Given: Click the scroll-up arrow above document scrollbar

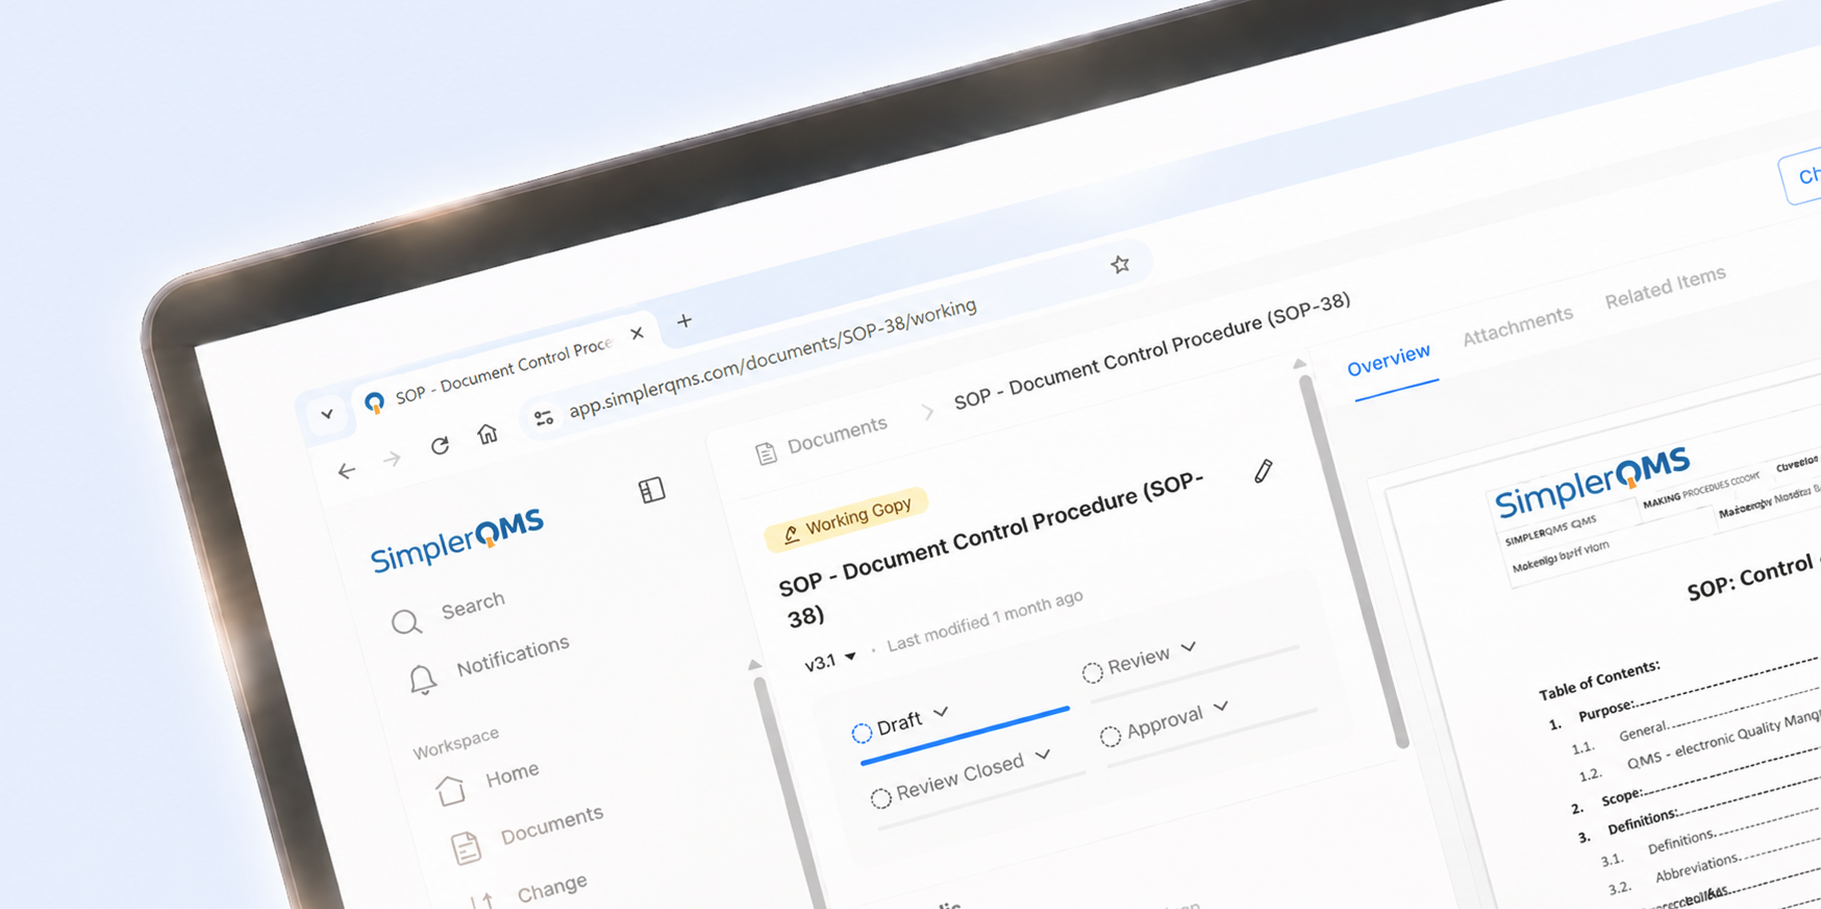Looking at the screenshot, I should [x=1299, y=363].
